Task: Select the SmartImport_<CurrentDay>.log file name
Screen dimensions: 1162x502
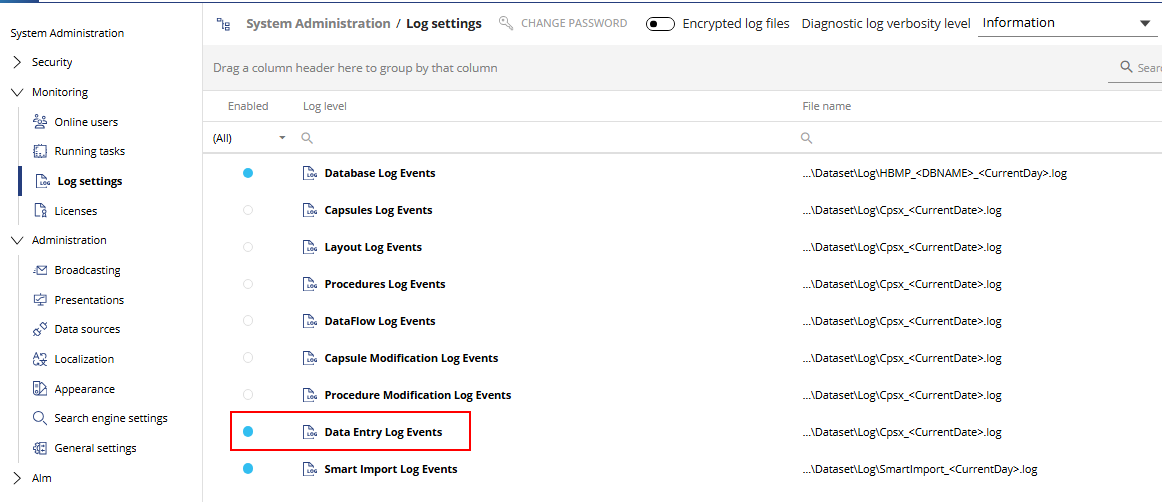Action: [920, 469]
